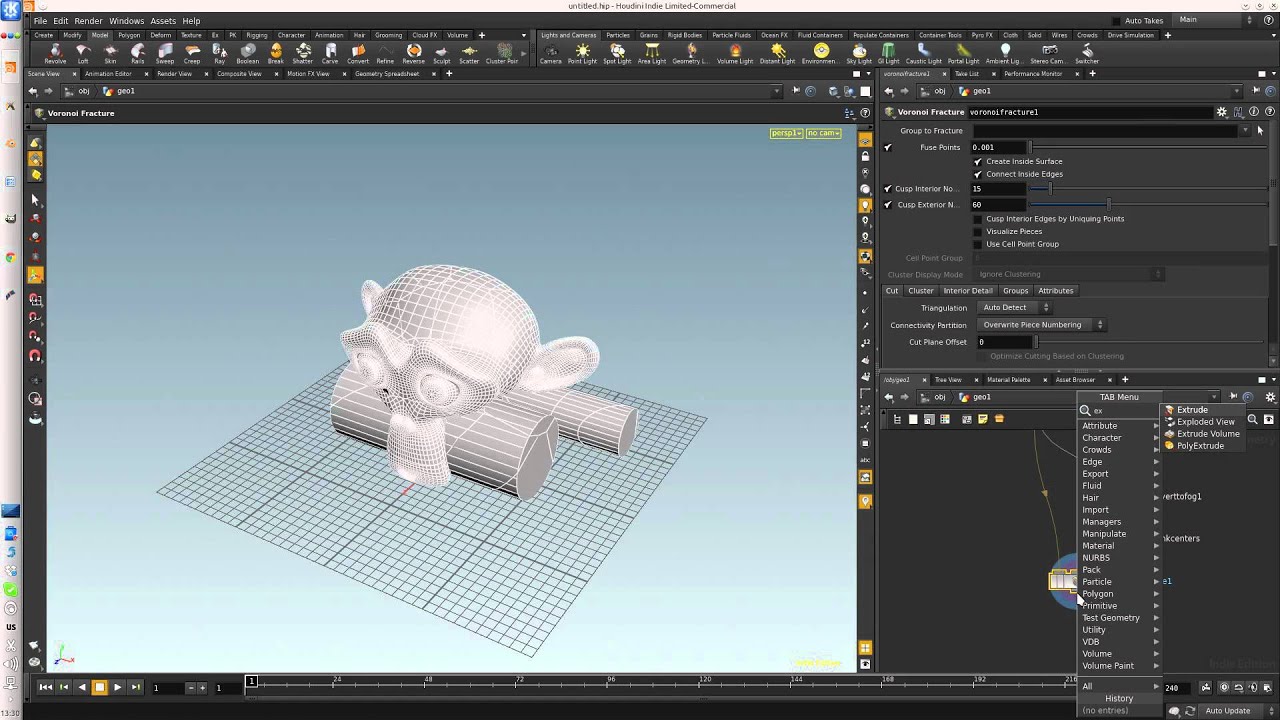Image resolution: width=1280 pixels, height=720 pixels.
Task: Switch to the Interior Detail tab
Action: (x=968, y=291)
